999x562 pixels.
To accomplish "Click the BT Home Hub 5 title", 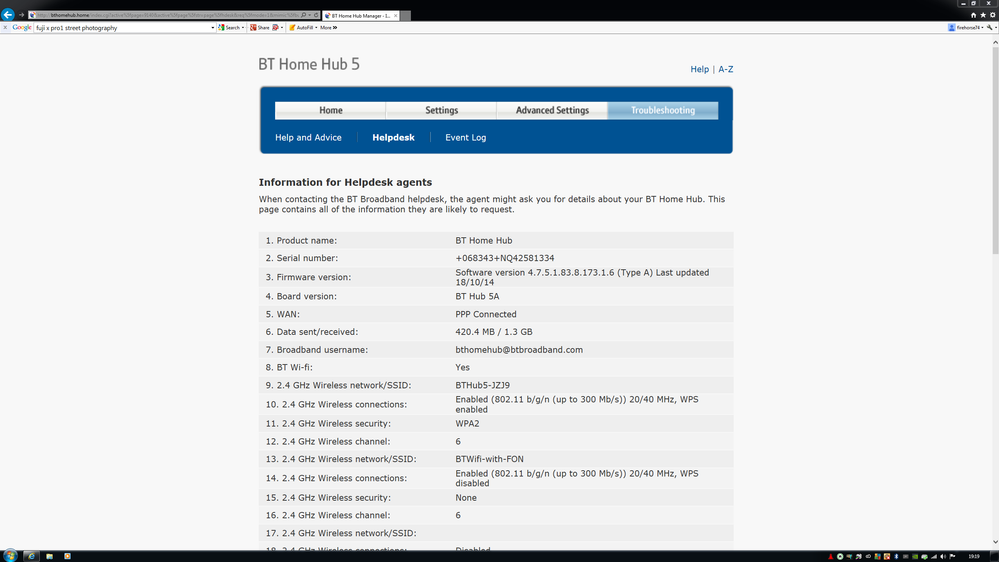I will click(309, 64).
